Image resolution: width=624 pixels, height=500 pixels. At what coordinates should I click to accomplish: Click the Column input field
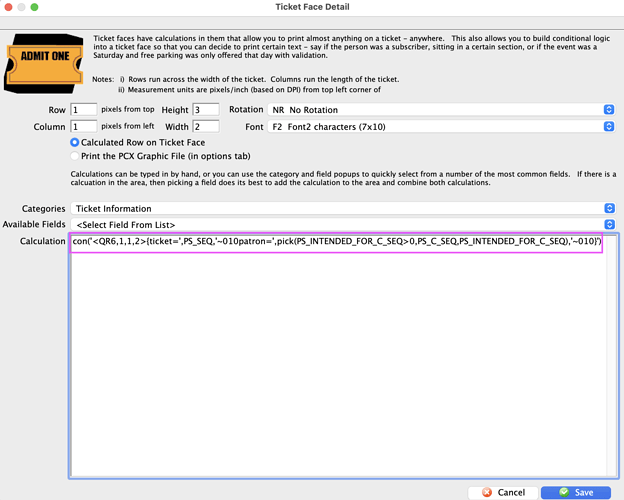(84, 127)
